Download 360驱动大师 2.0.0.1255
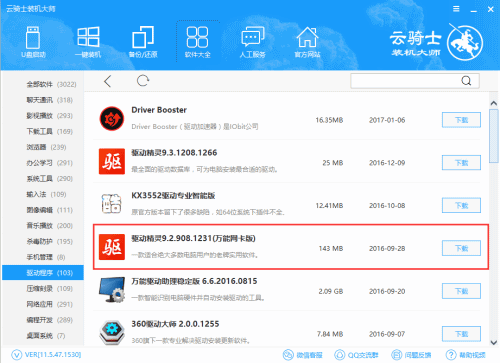This screenshot has width=500, height=363. (x=461, y=334)
